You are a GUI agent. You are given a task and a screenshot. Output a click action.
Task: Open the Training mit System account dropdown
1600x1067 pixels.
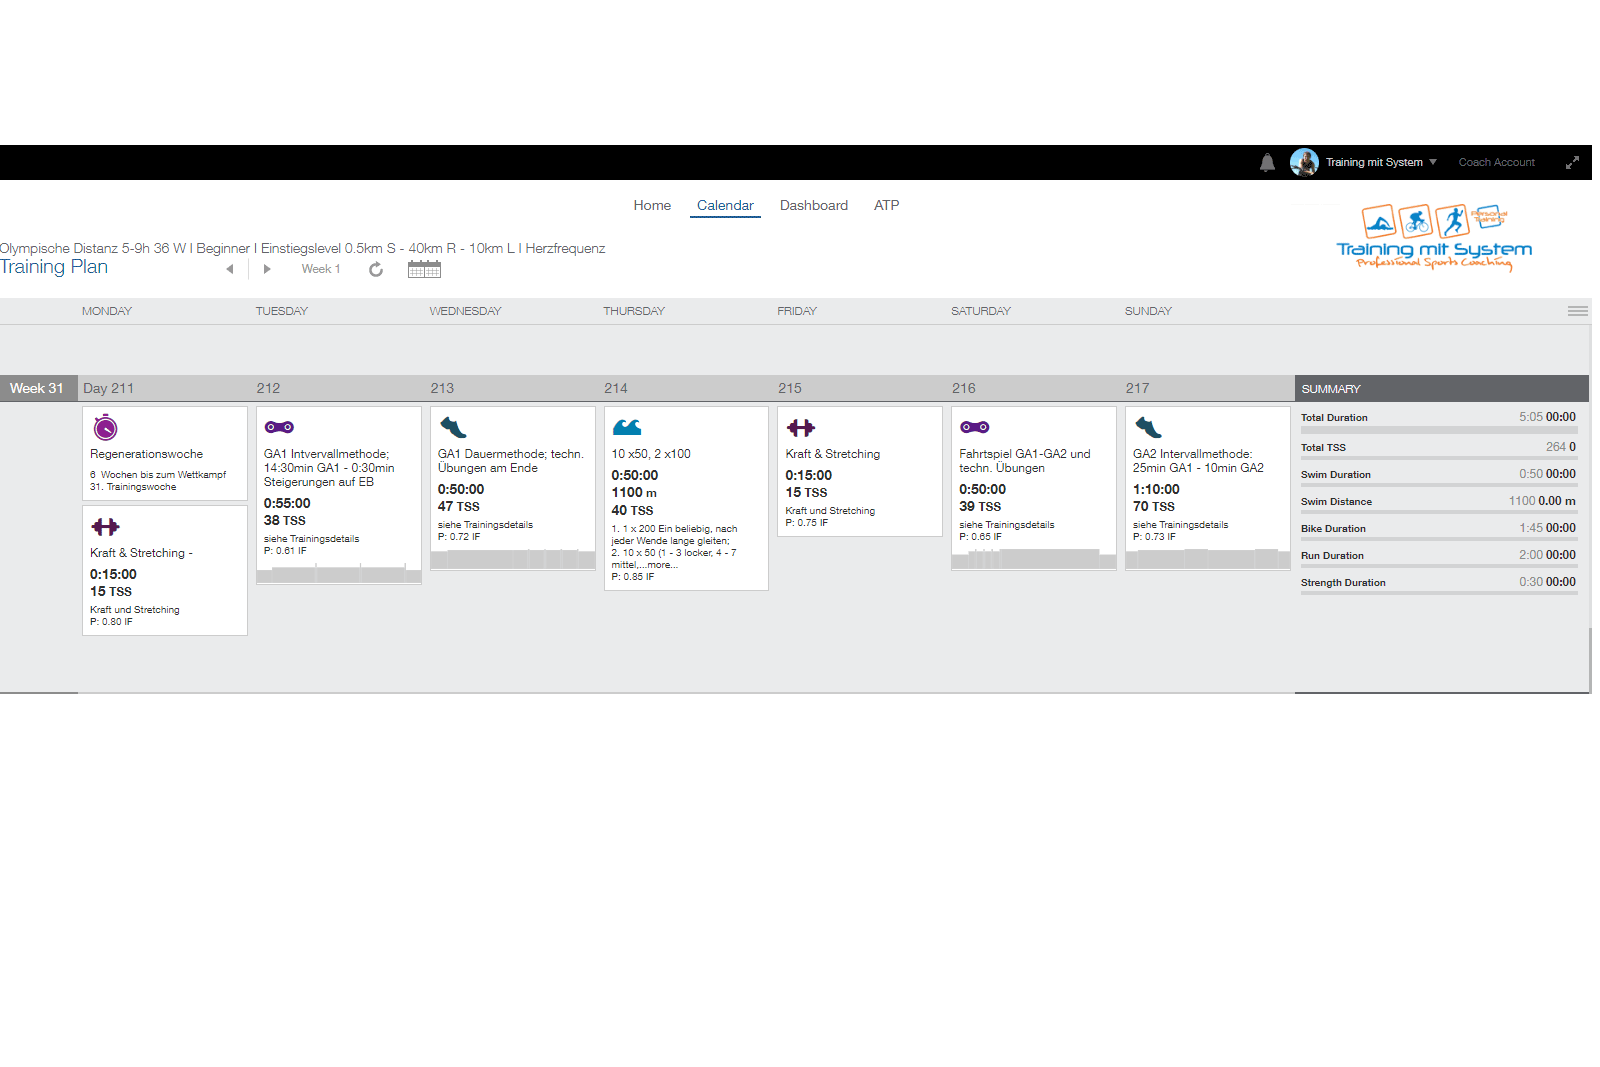[1380, 162]
